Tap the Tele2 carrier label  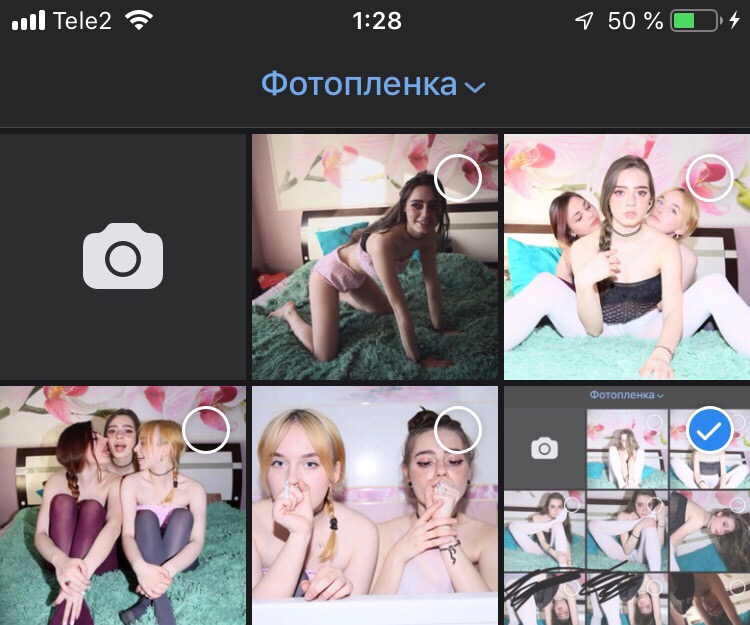tap(82, 21)
